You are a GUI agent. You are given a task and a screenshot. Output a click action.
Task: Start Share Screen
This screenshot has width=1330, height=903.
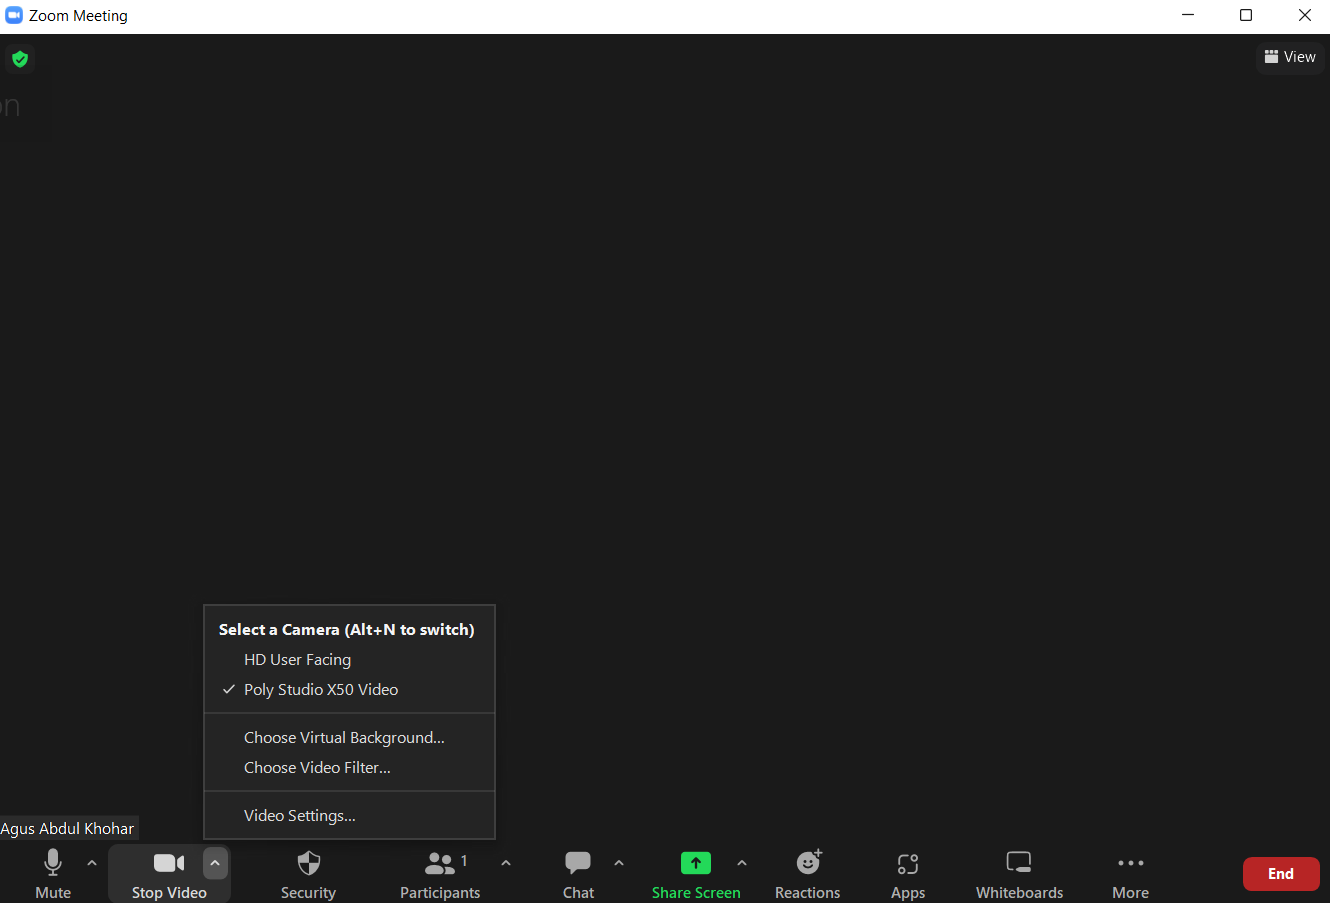[696, 873]
